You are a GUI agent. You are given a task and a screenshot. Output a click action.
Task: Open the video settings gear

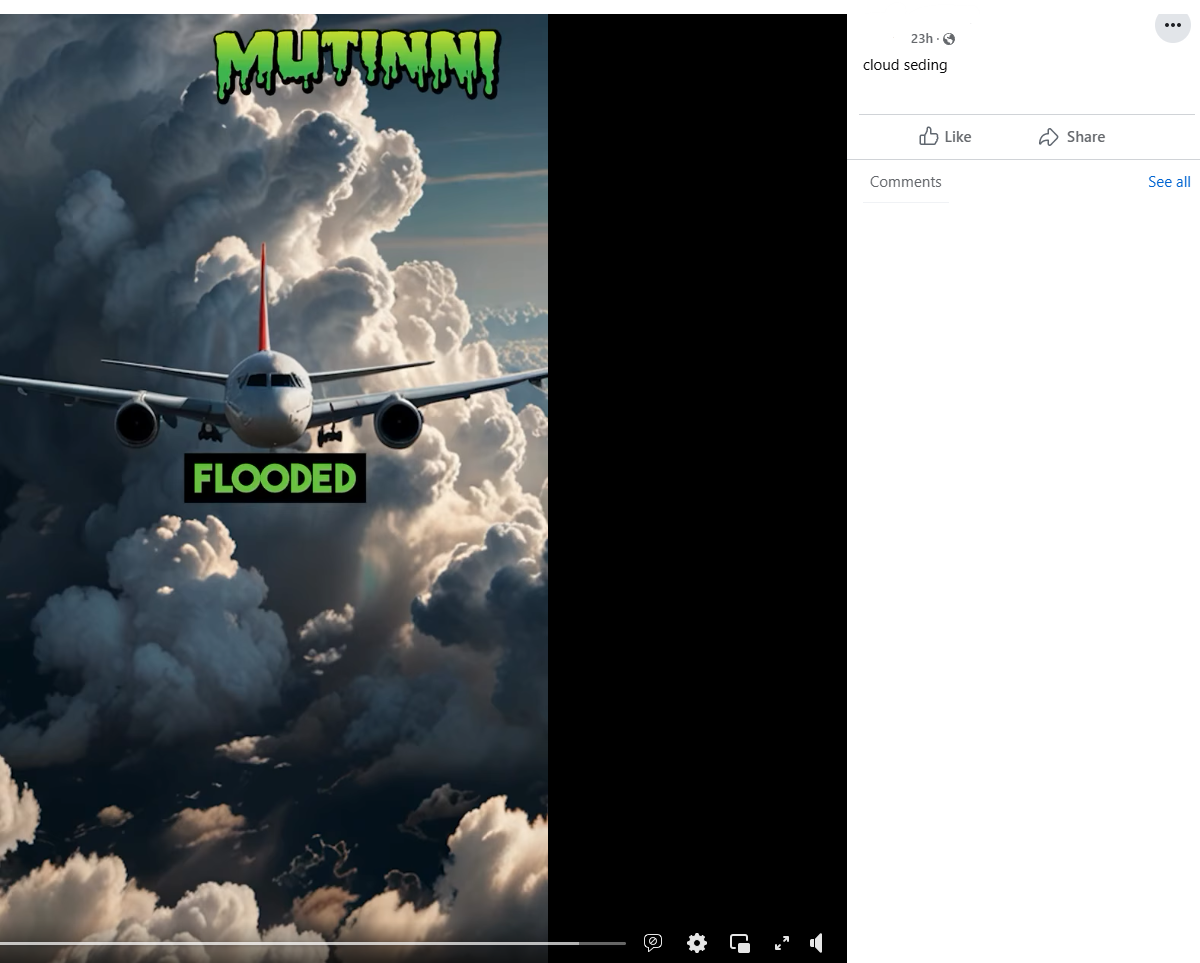697,942
